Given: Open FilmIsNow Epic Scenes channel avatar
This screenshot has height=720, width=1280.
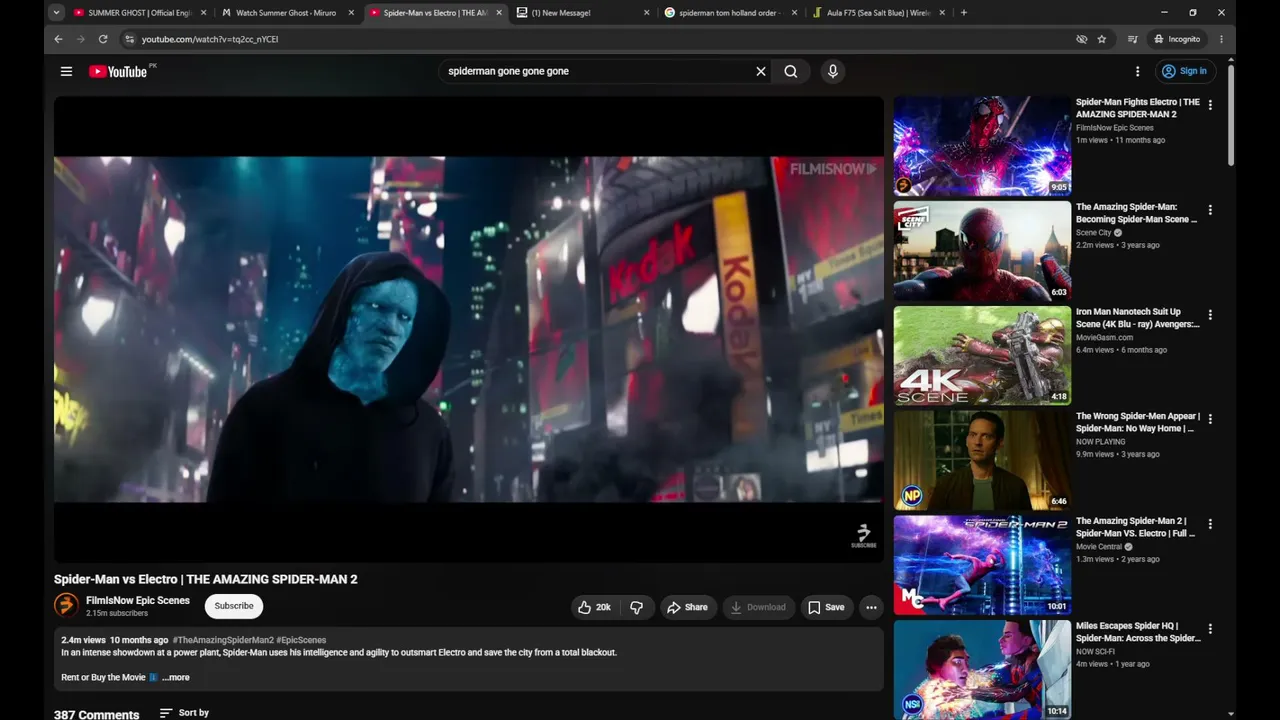Looking at the screenshot, I should 66,605.
